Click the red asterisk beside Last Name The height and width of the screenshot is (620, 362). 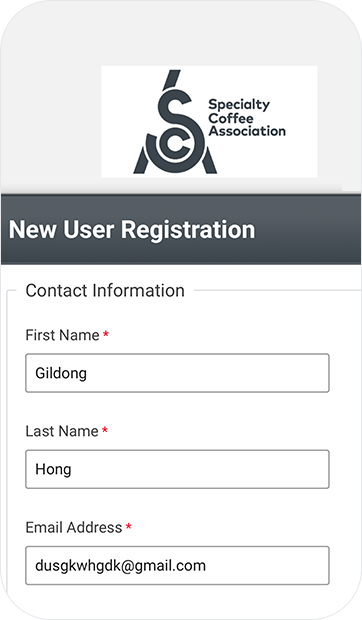[x=105, y=431]
